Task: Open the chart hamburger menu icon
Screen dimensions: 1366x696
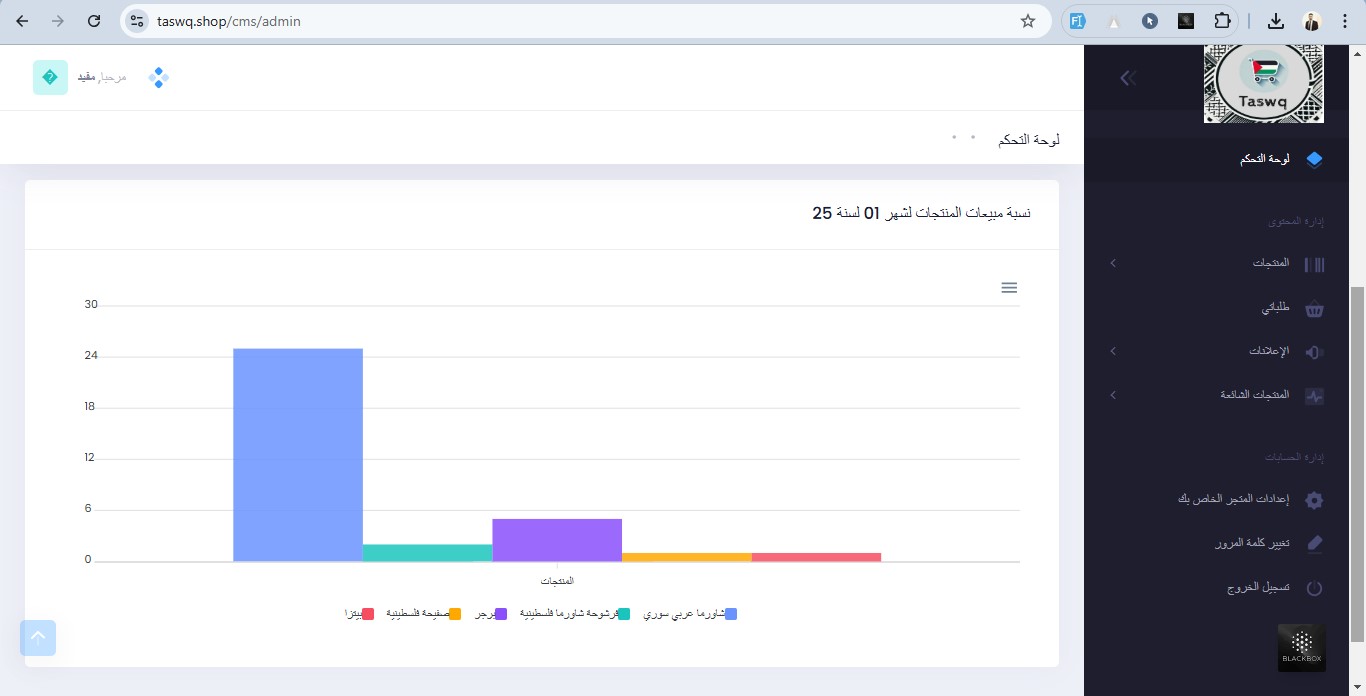Action: [1009, 288]
